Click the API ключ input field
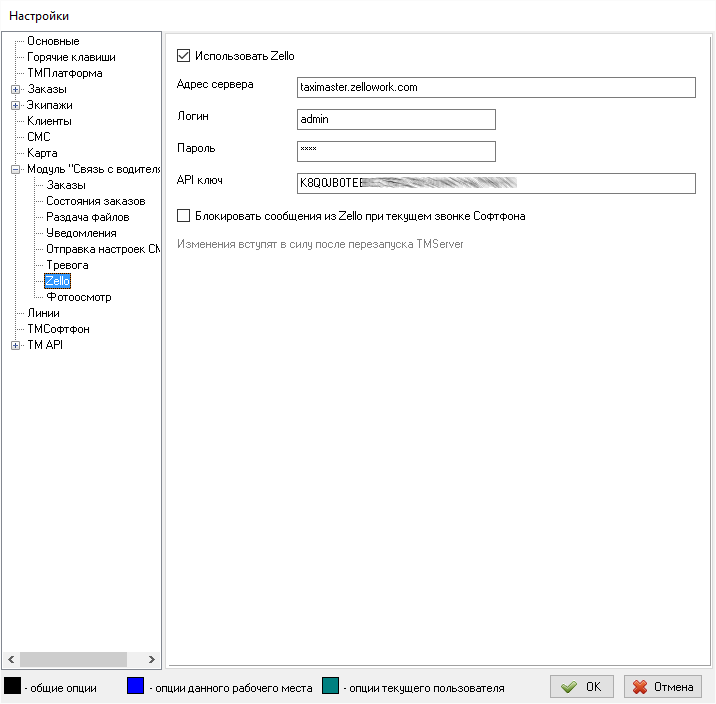This screenshot has height=704, width=716. [x=495, y=183]
